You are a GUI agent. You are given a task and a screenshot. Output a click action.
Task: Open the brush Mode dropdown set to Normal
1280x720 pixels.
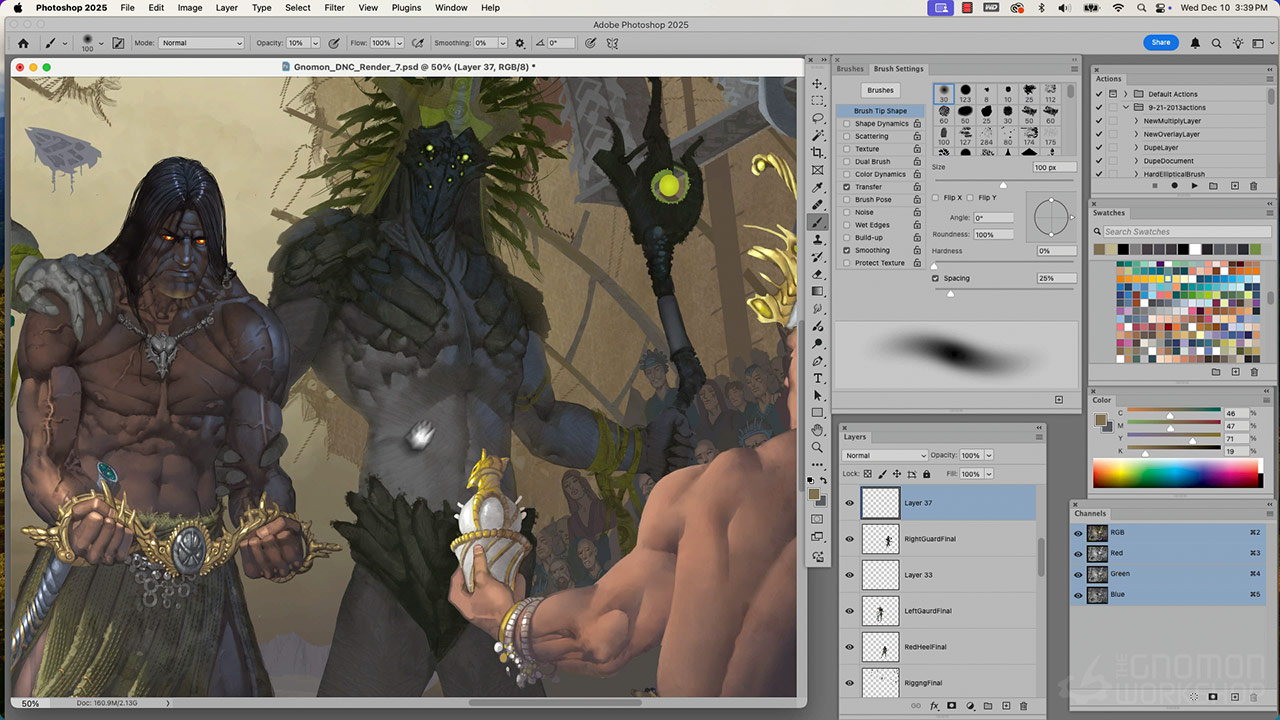tap(201, 43)
